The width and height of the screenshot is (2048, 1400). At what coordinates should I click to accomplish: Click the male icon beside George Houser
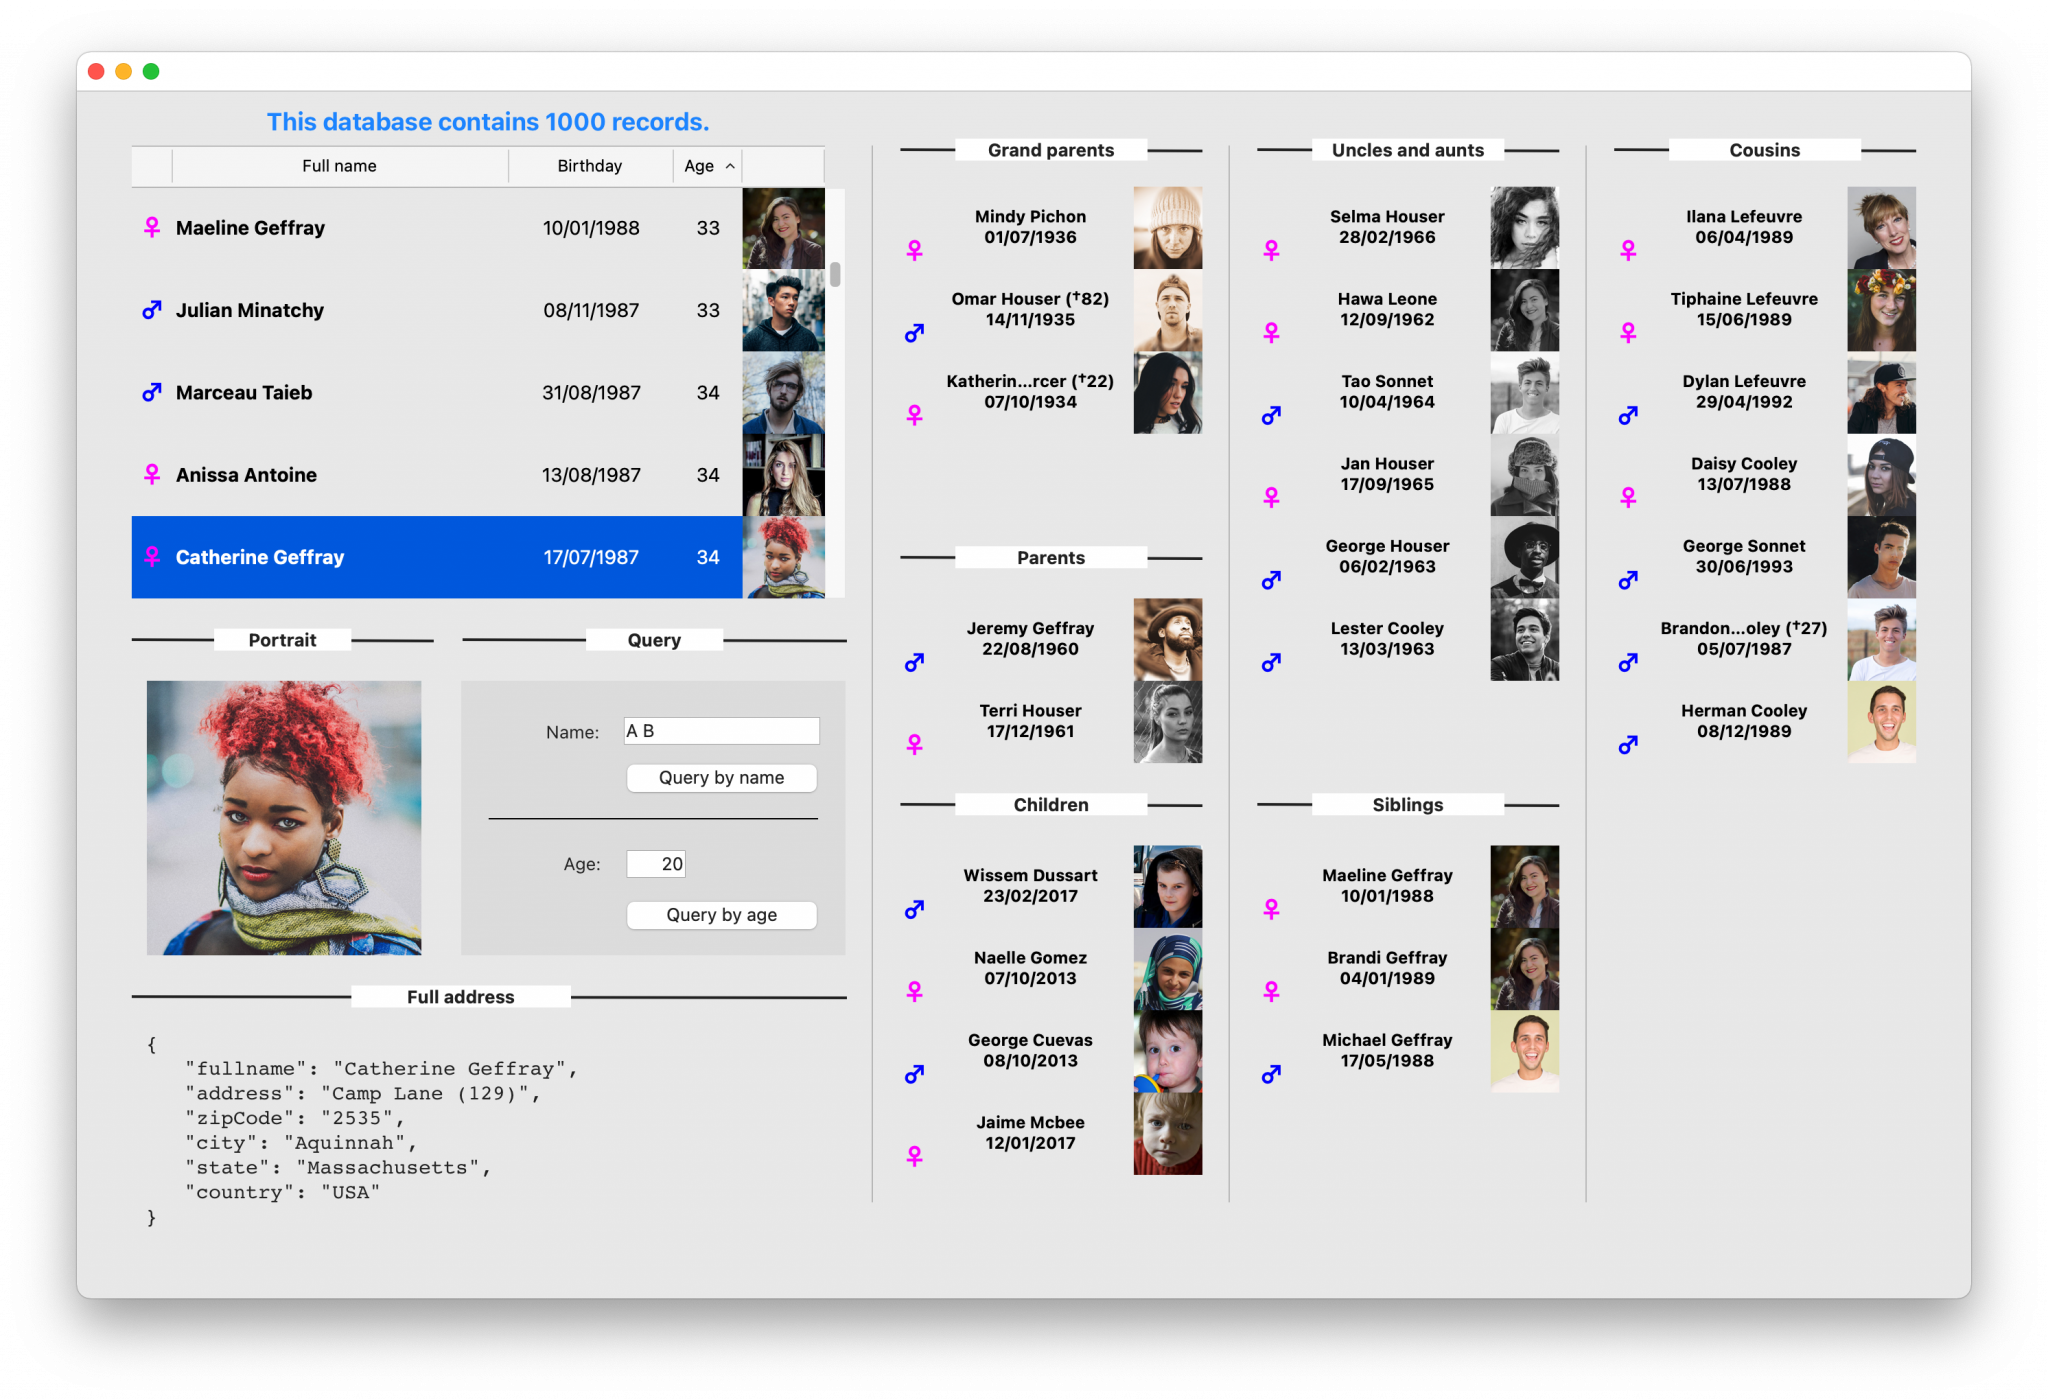coord(1271,580)
